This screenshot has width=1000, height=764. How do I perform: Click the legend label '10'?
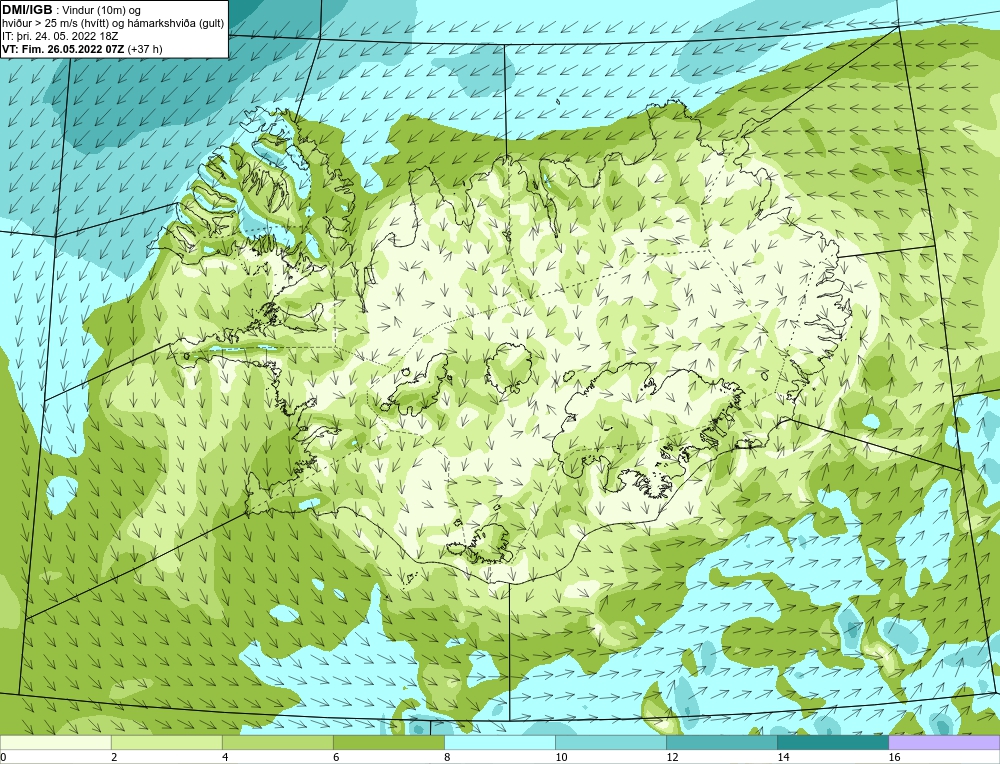pyautogui.click(x=561, y=757)
